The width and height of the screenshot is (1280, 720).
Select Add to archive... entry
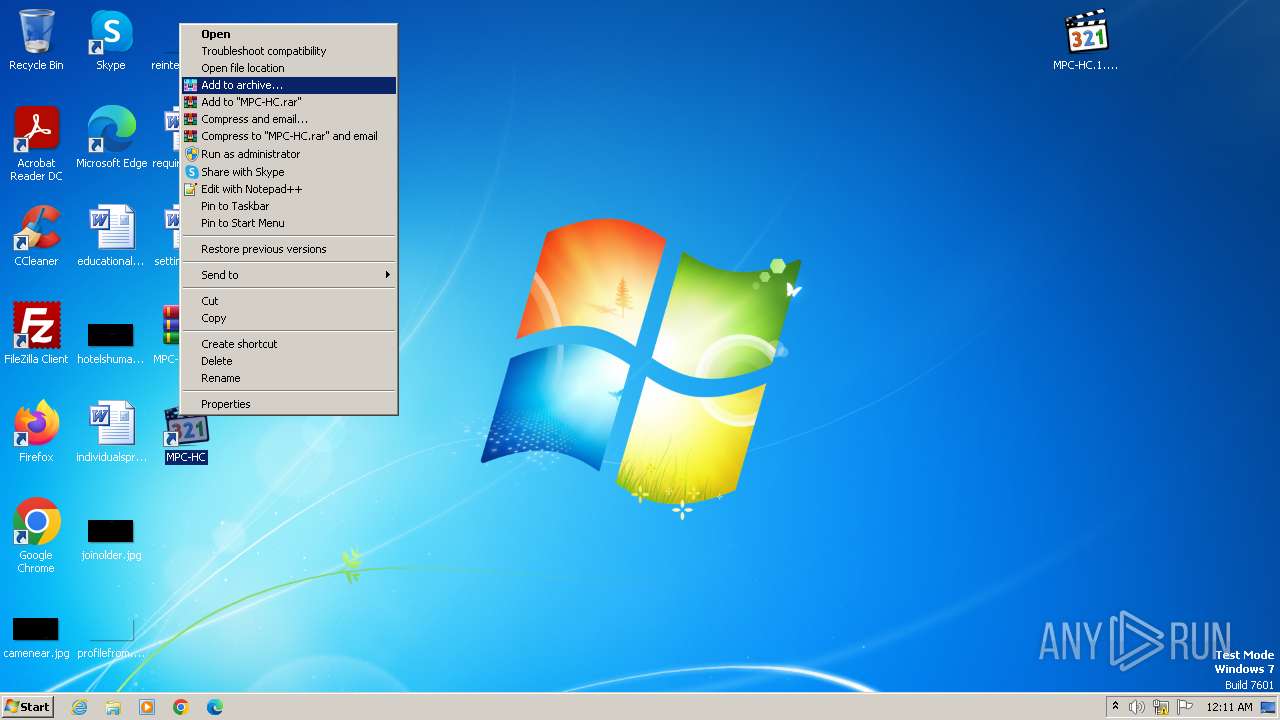289,85
